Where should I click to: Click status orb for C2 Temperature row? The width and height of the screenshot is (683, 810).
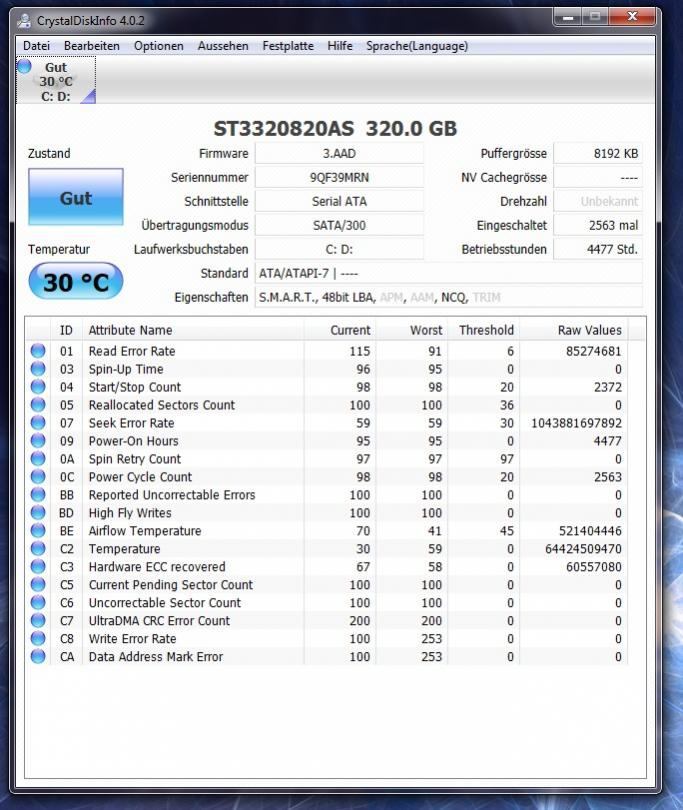38,548
